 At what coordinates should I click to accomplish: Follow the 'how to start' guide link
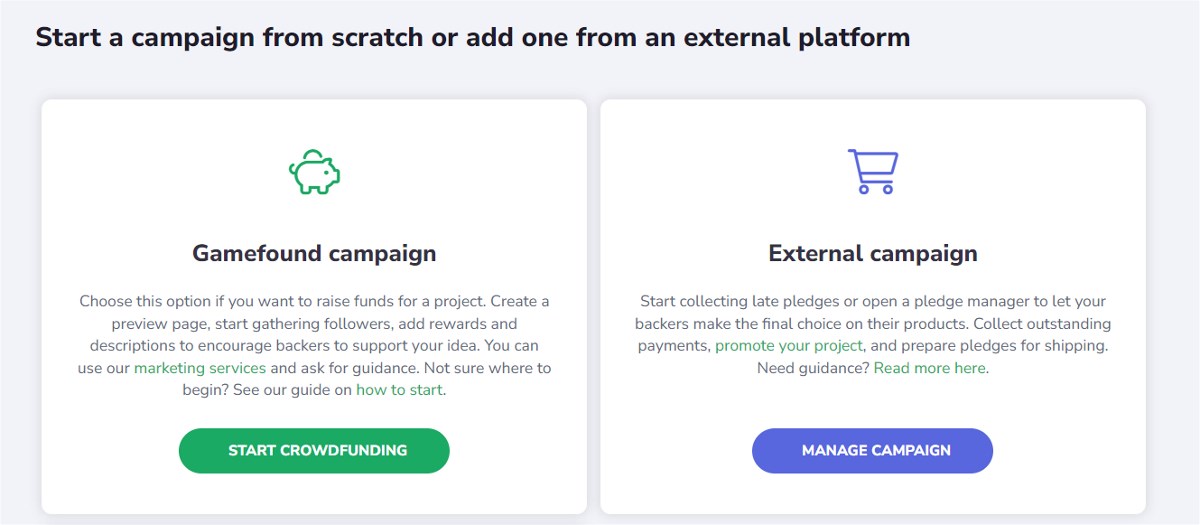(399, 390)
